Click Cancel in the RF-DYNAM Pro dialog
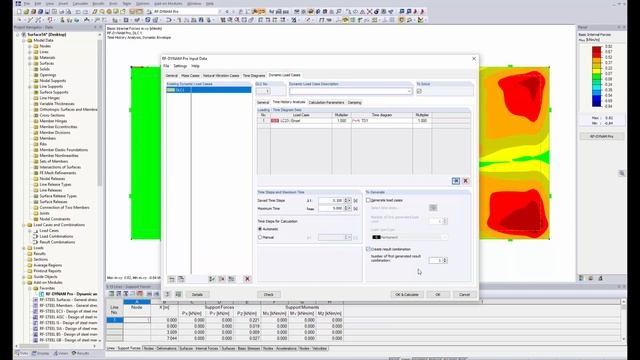Screen dimensions: 640x360 pyautogui.click(x=464, y=294)
